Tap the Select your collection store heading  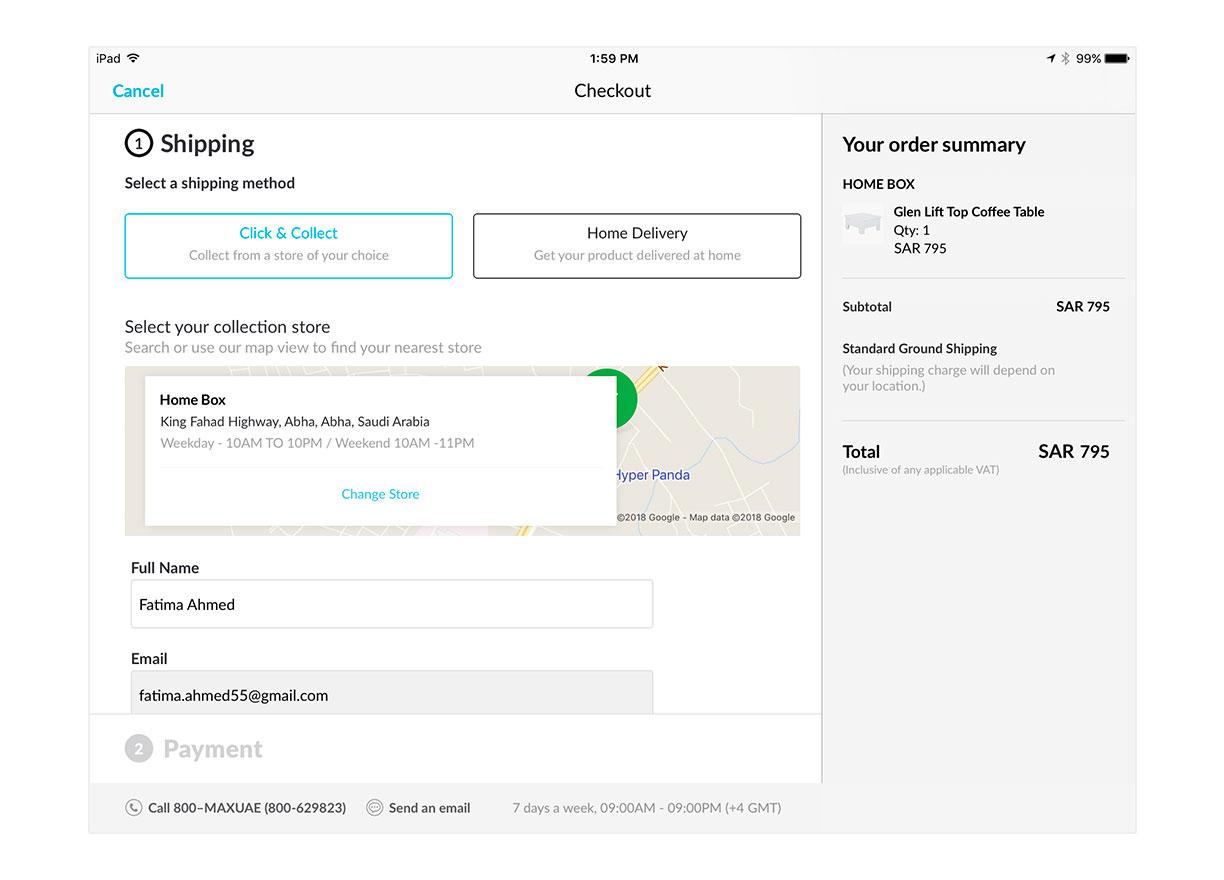click(227, 327)
